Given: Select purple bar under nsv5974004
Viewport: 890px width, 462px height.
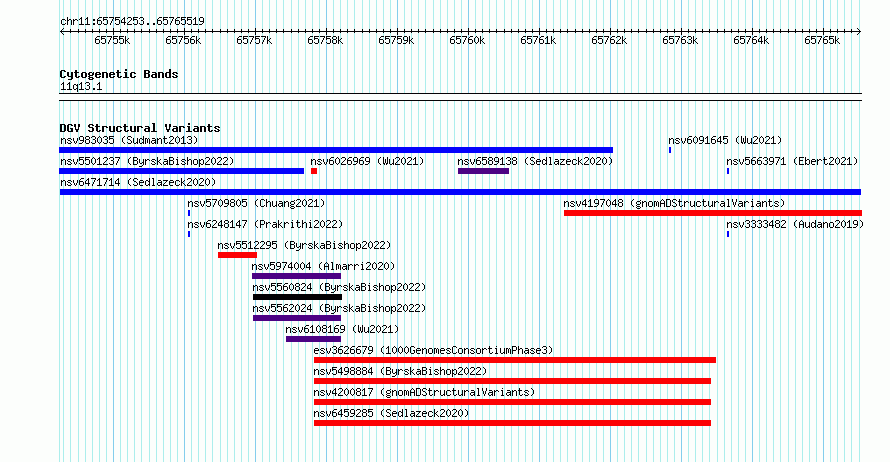Looking at the screenshot, I should tap(296, 276).
